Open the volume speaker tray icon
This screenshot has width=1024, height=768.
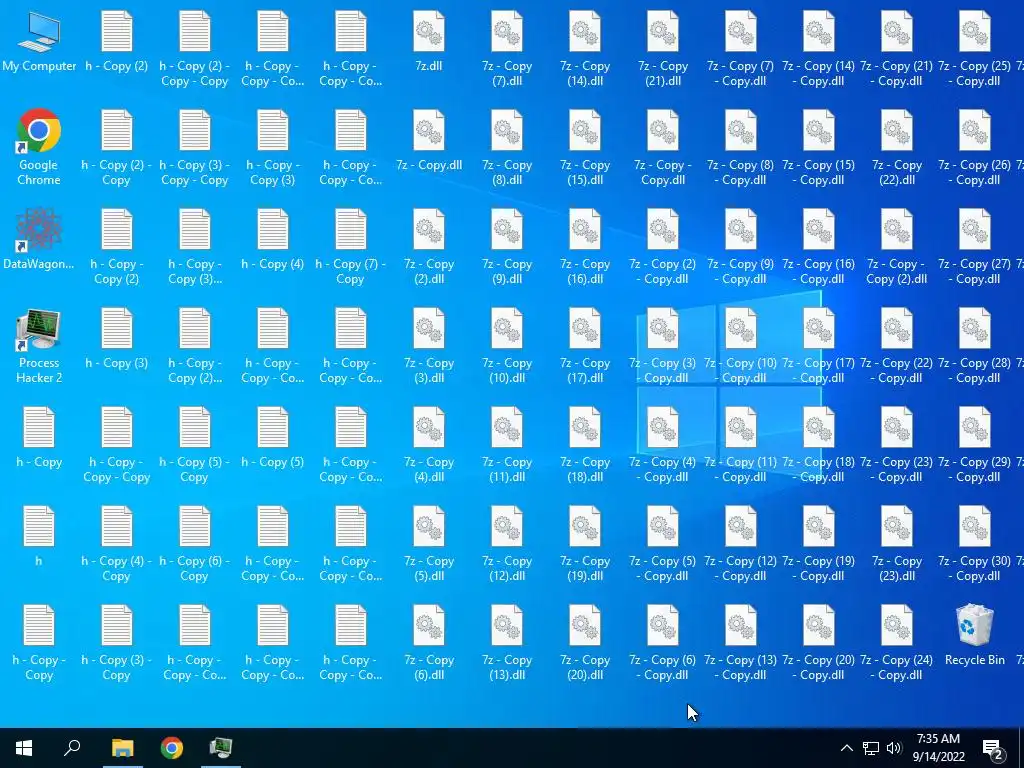894,748
